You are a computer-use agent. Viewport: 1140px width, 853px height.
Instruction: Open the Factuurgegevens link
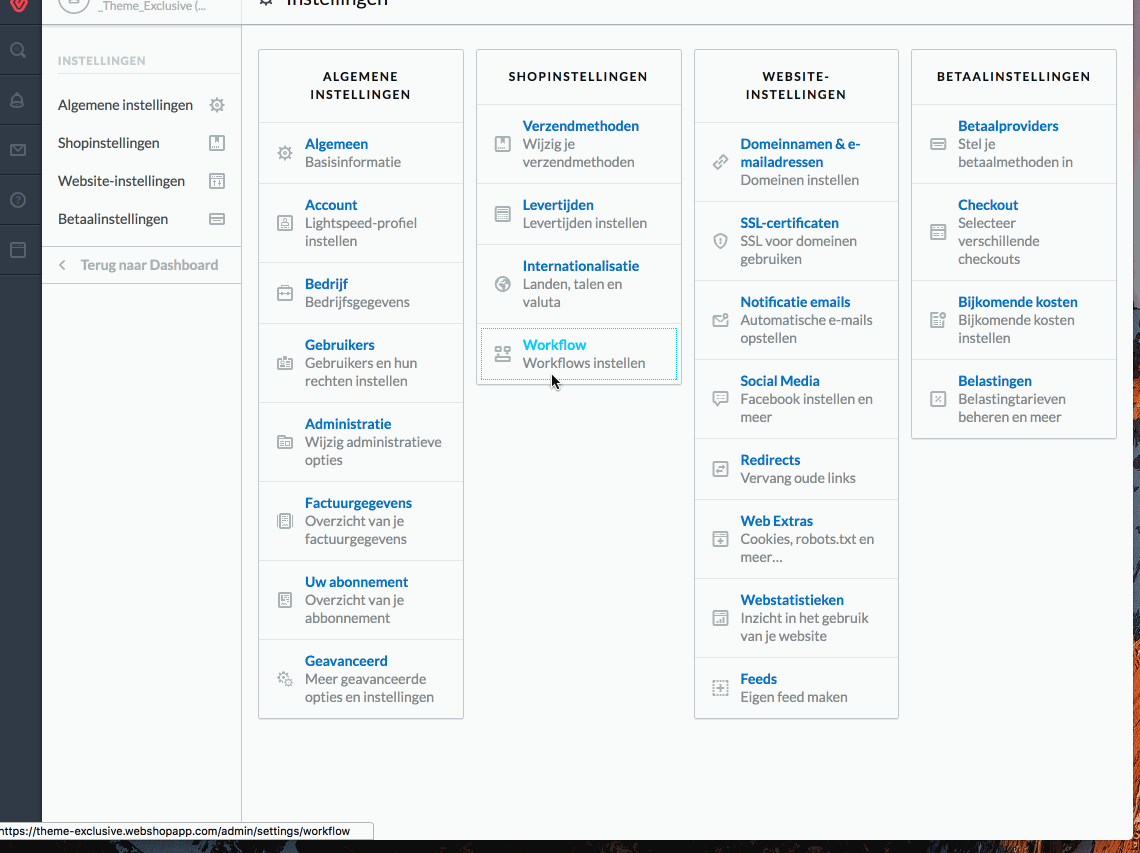tap(358, 503)
